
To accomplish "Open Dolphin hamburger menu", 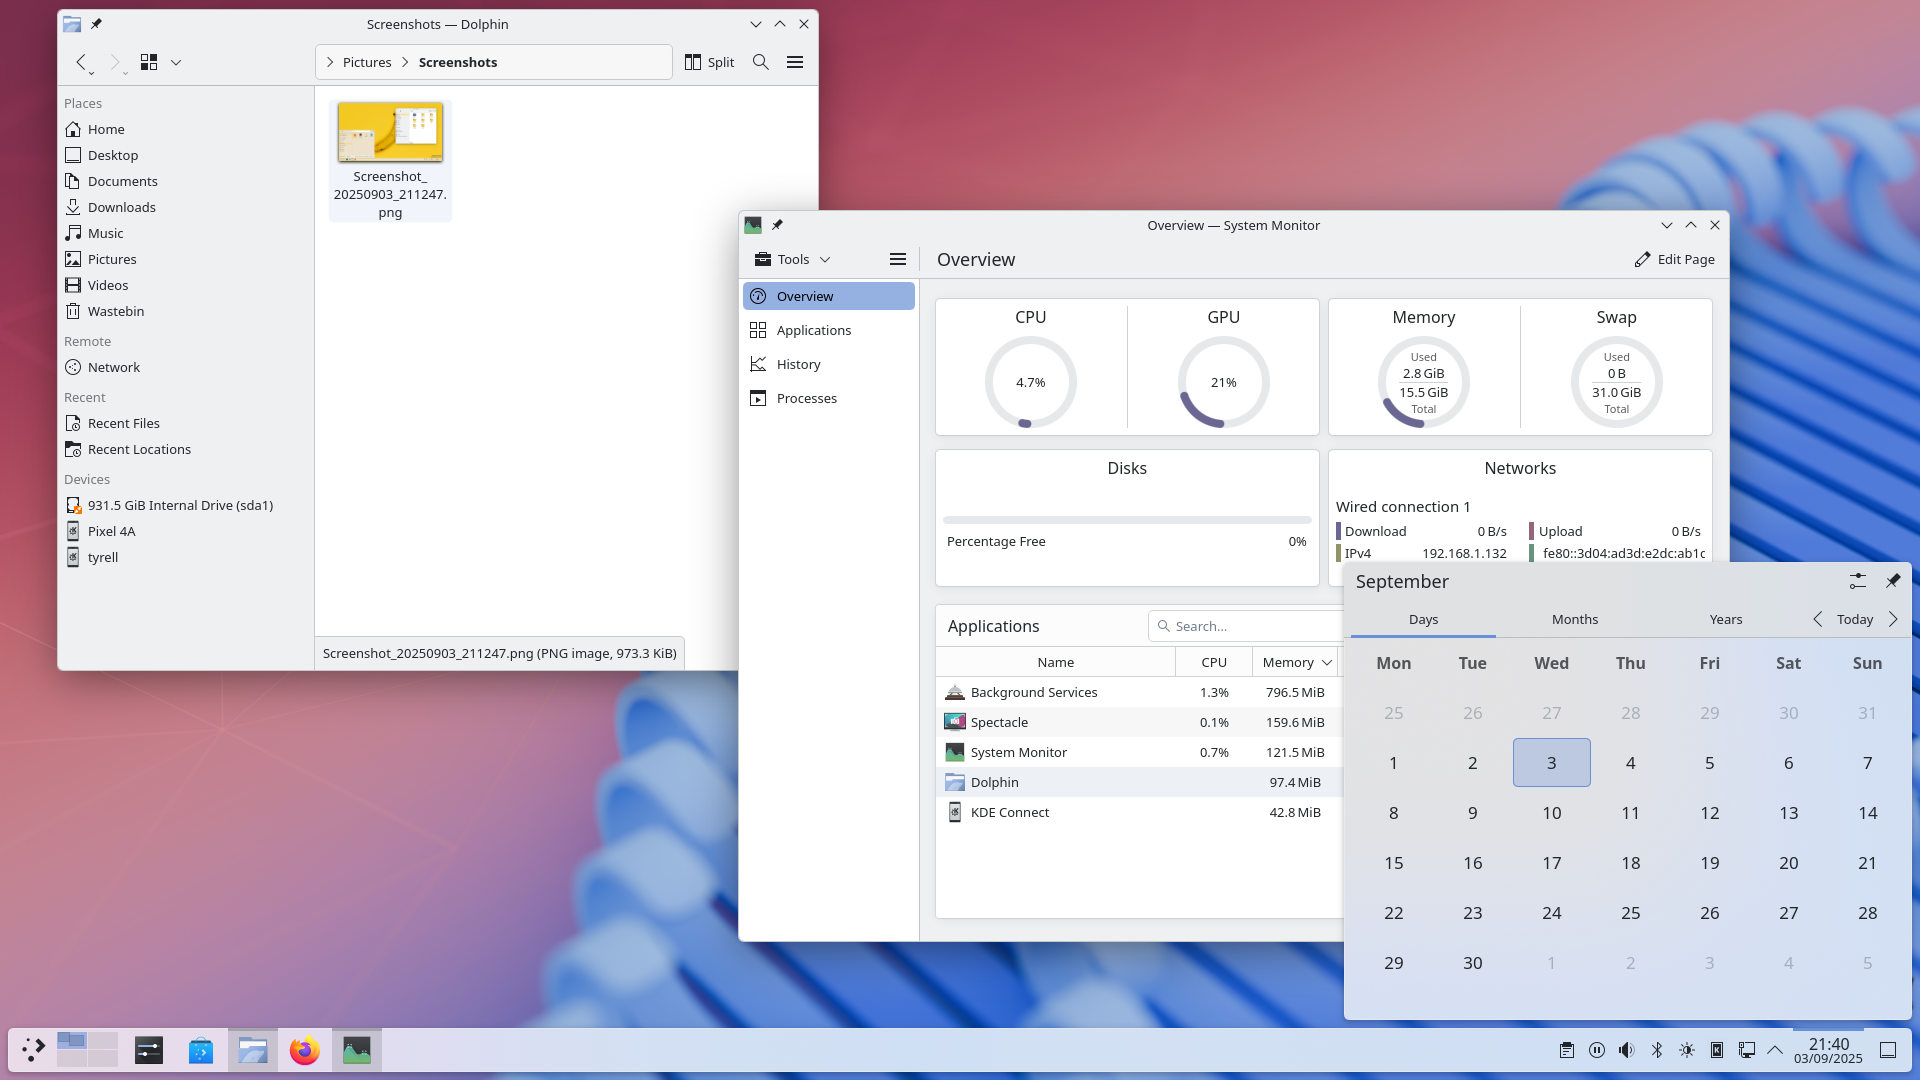I will point(795,62).
